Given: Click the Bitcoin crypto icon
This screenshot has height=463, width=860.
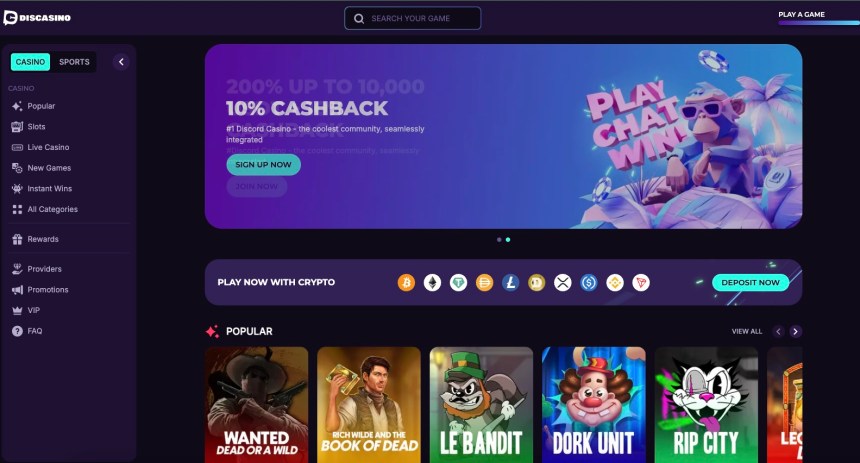Looking at the screenshot, I should (x=406, y=283).
